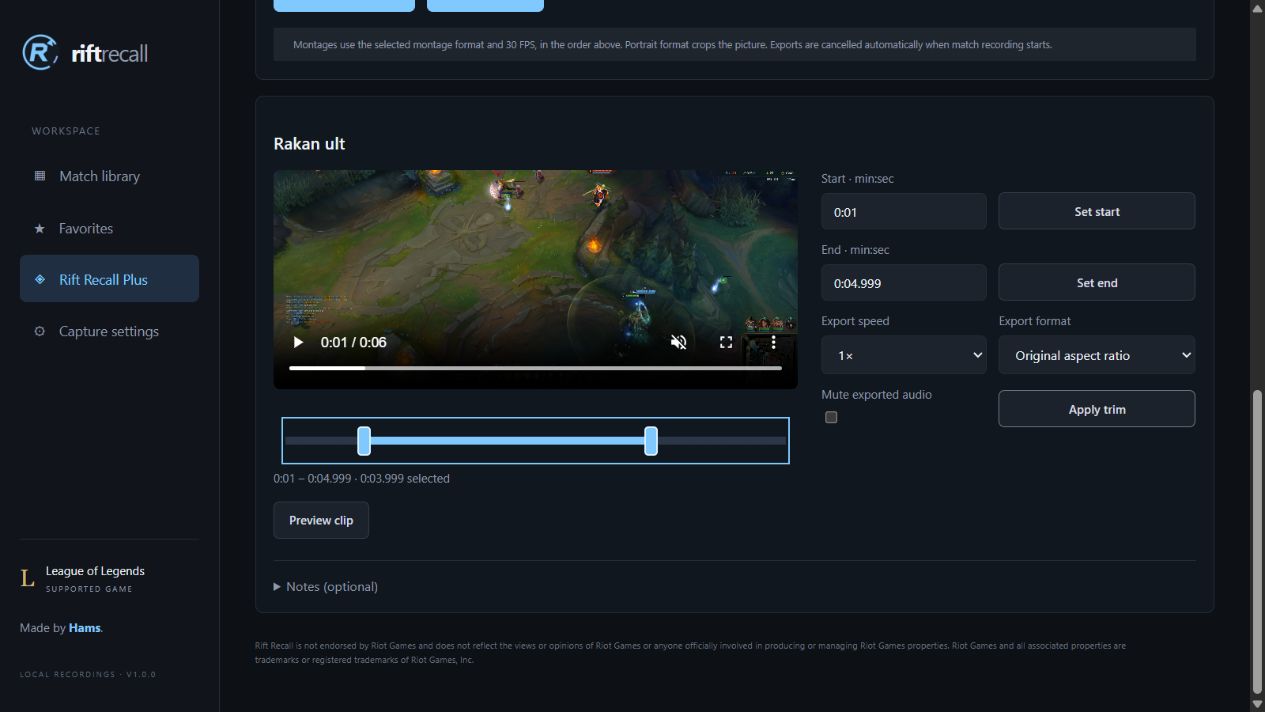The image size is (1265, 712).
Task: Open Rift Recall Plus page
Action: (109, 279)
